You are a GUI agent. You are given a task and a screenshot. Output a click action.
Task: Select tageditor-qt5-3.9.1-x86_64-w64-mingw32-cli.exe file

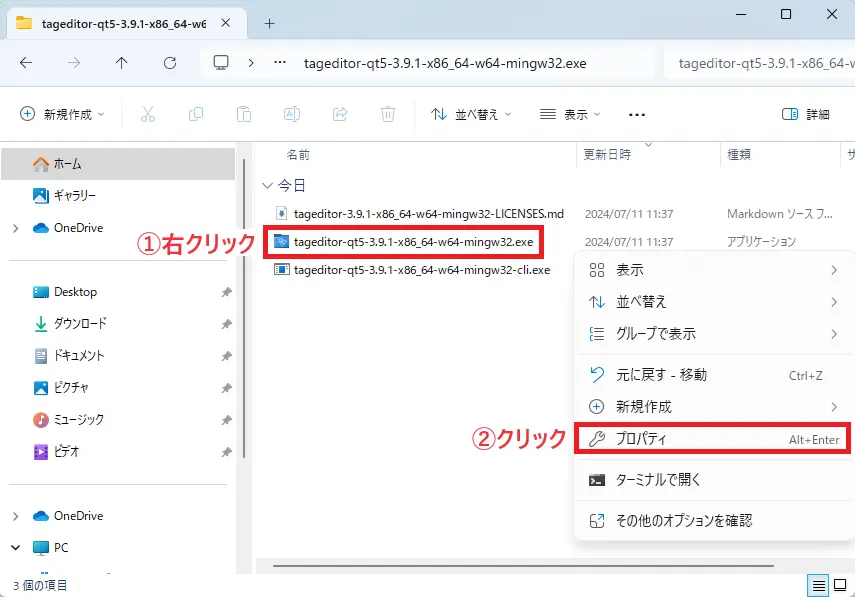point(421,270)
